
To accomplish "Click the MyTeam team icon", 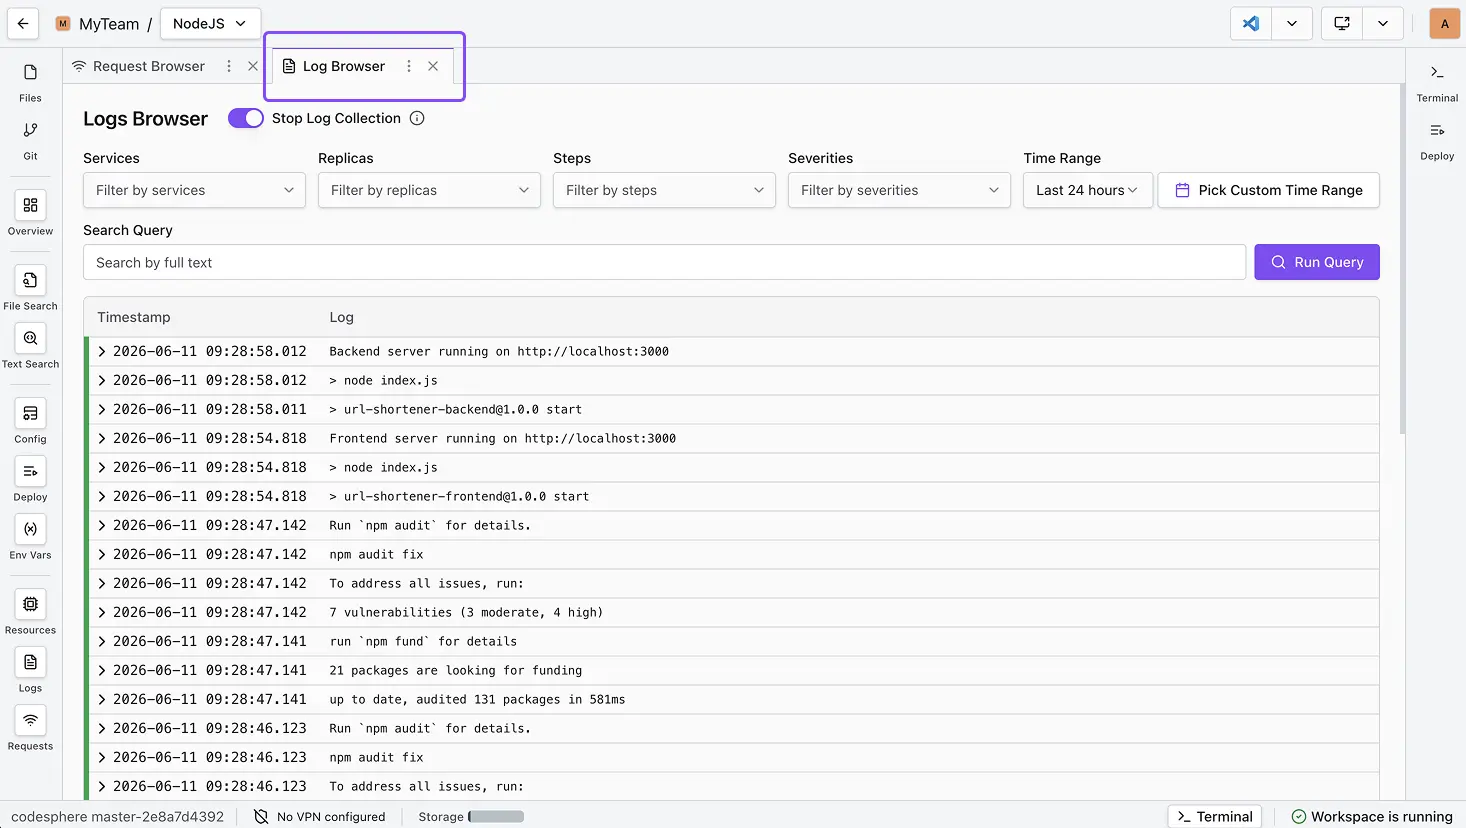I will click(x=63, y=23).
